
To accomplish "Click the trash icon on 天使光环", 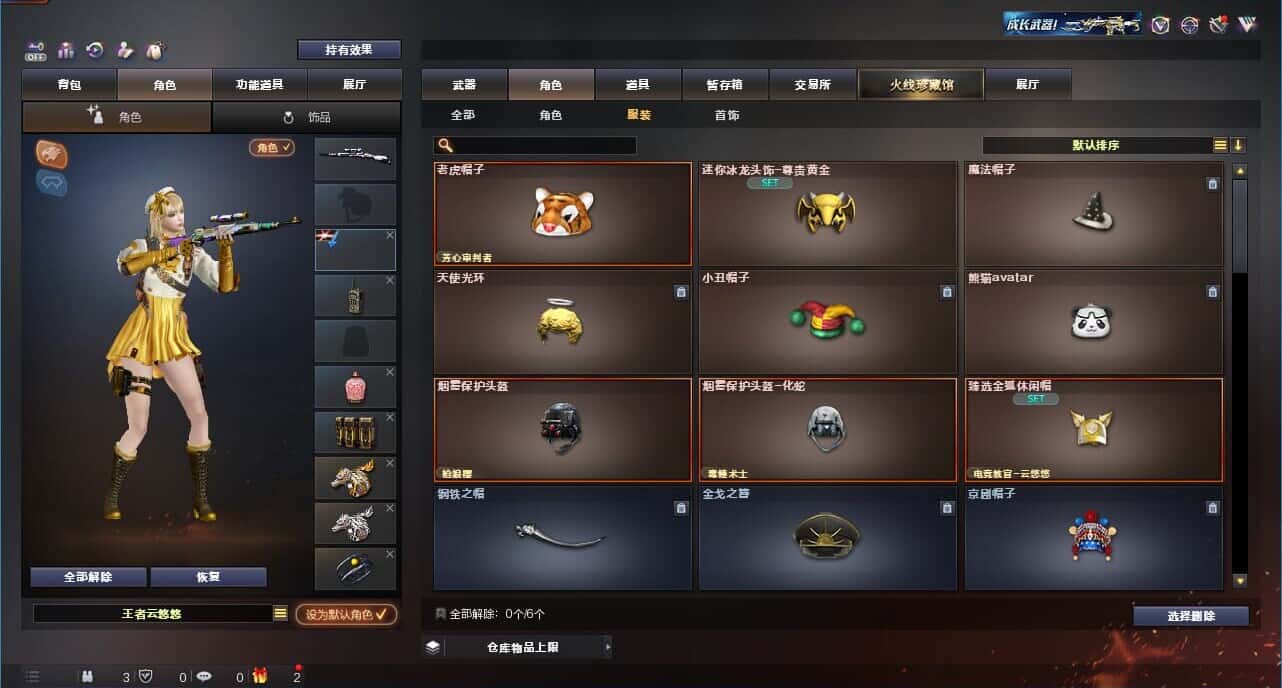I will click(681, 292).
